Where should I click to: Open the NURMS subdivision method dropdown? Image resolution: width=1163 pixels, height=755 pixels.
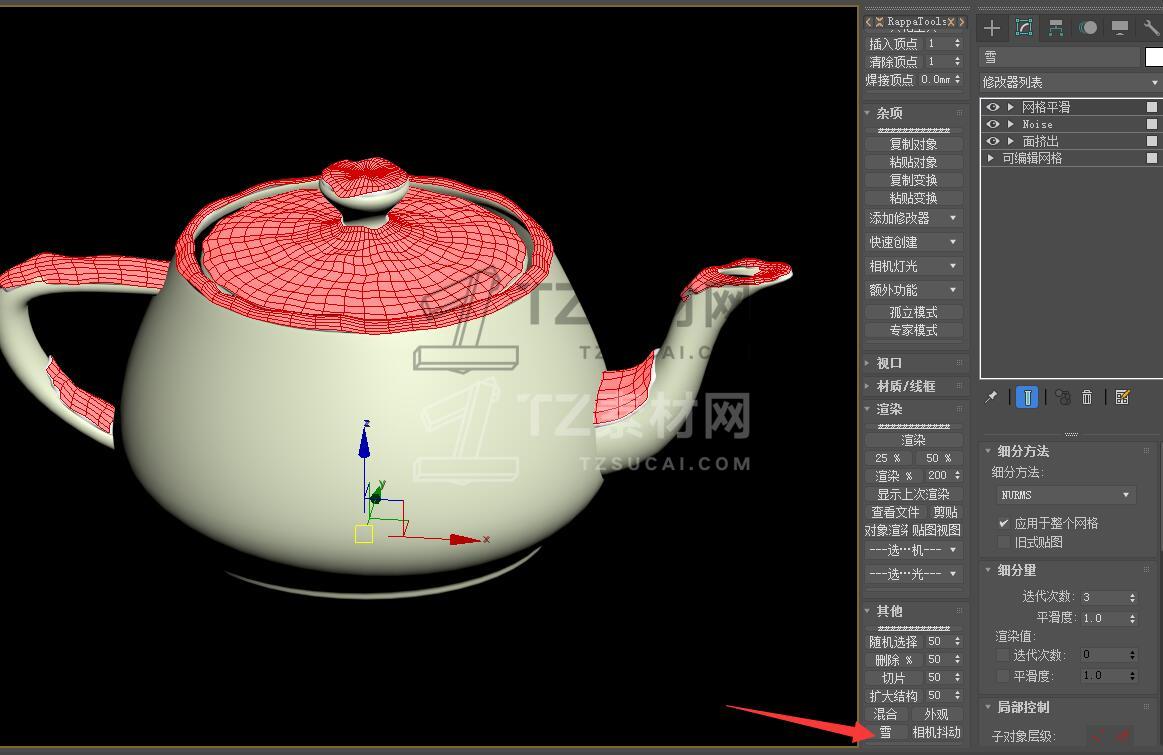point(1065,495)
